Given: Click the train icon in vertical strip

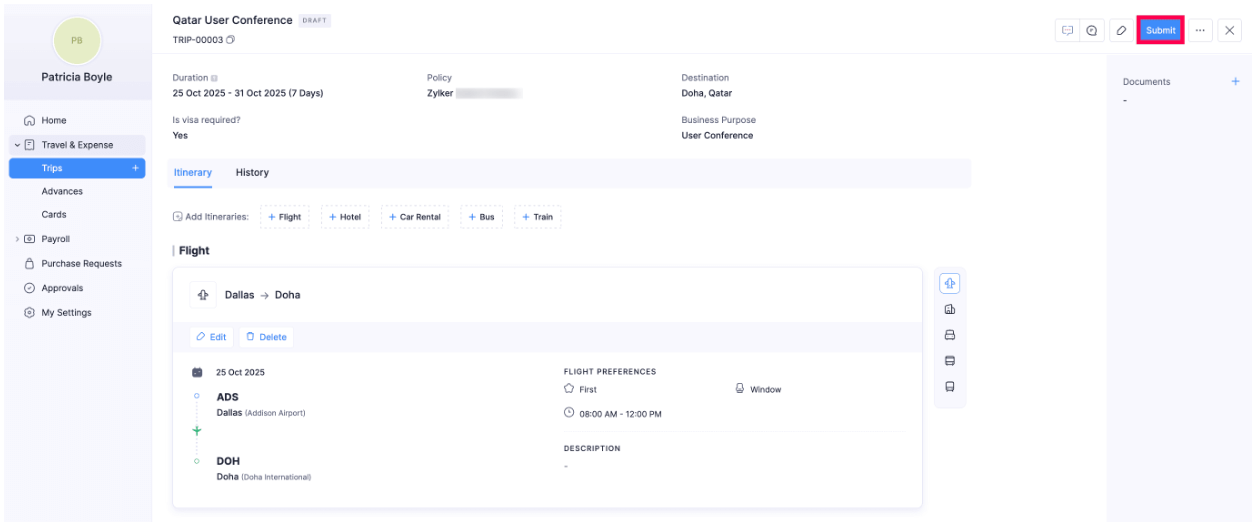Looking at the screenshot, I should (949, 387).
